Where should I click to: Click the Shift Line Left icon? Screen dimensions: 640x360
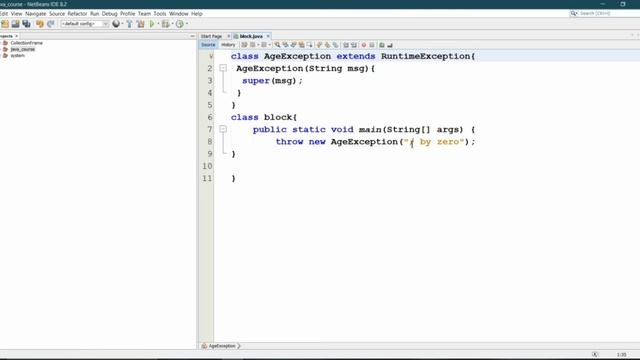[x=346, y=45]
